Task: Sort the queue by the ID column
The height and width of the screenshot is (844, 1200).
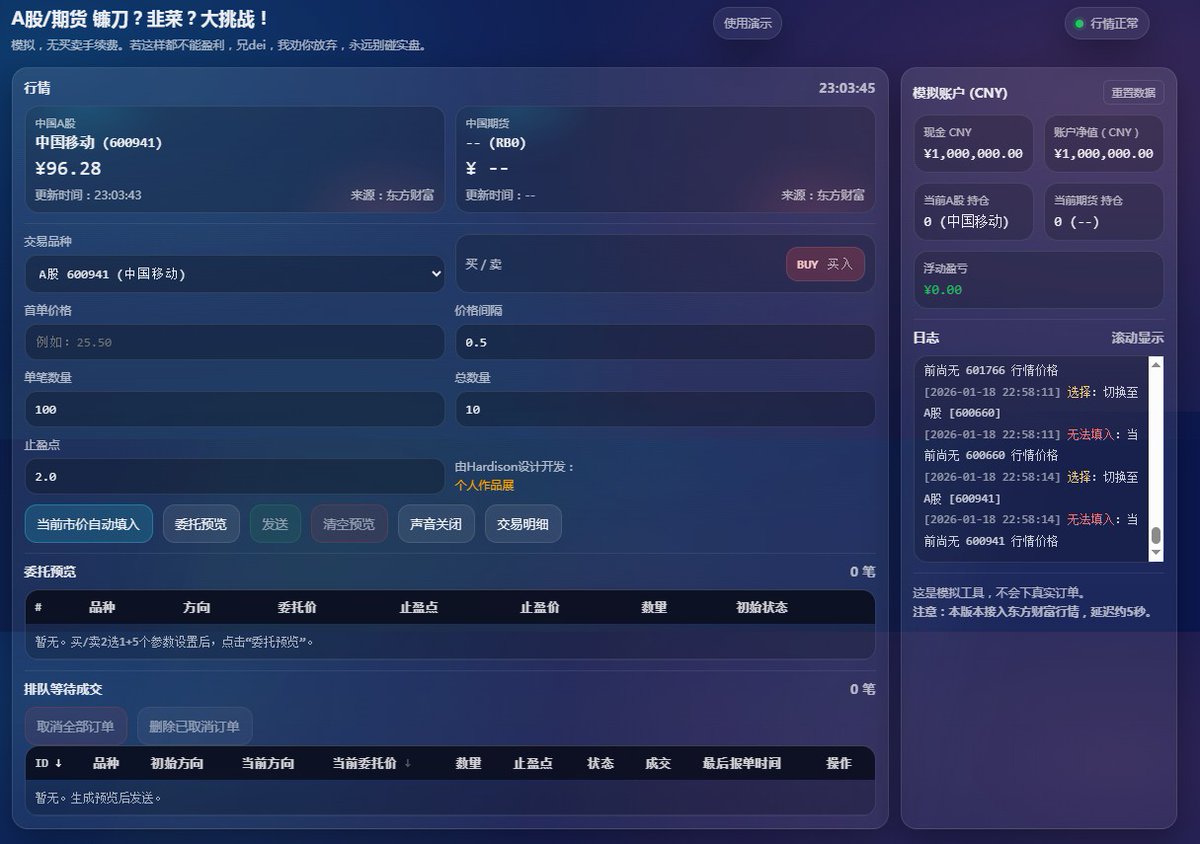Action: (46, 763)
